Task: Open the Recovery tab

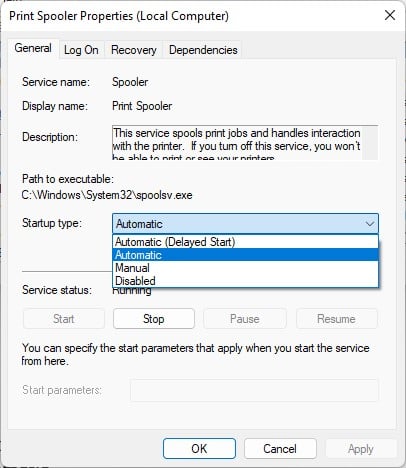Action: [134, 50]
